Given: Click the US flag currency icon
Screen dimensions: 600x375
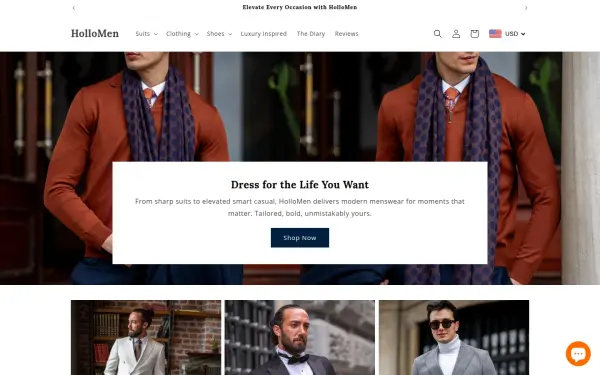Looking at the screenshot, I should [x=495, y=34].
